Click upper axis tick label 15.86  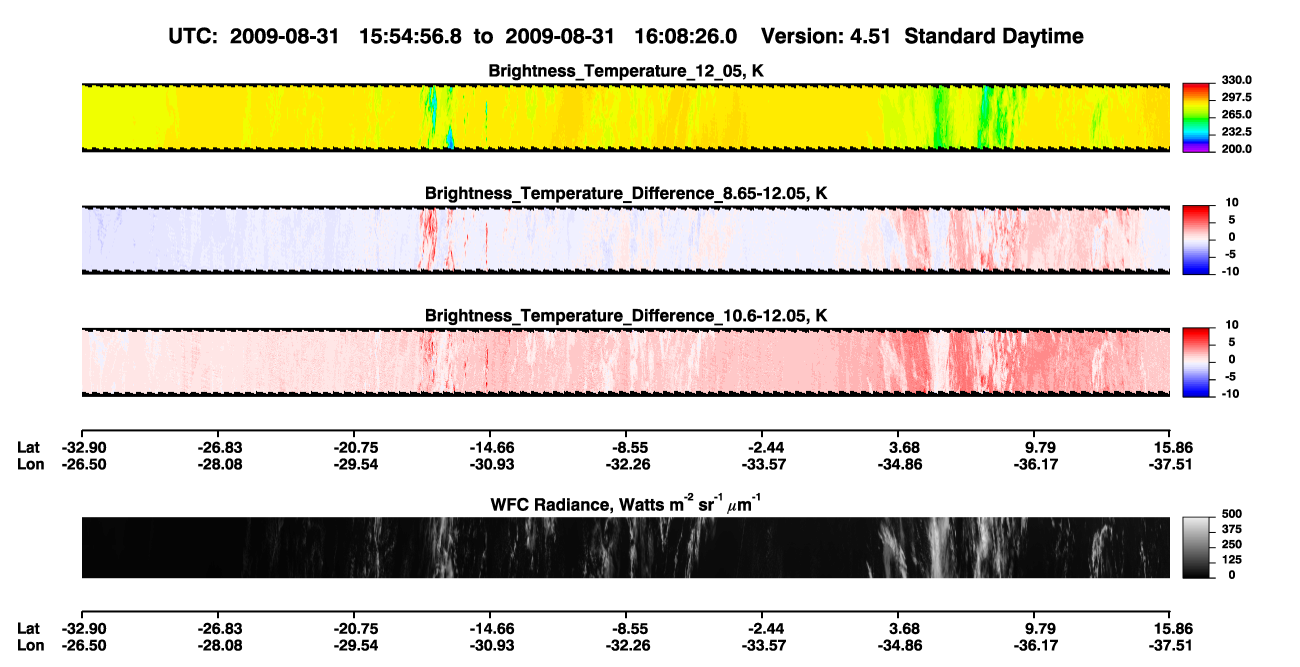[x=1170, y=448]
